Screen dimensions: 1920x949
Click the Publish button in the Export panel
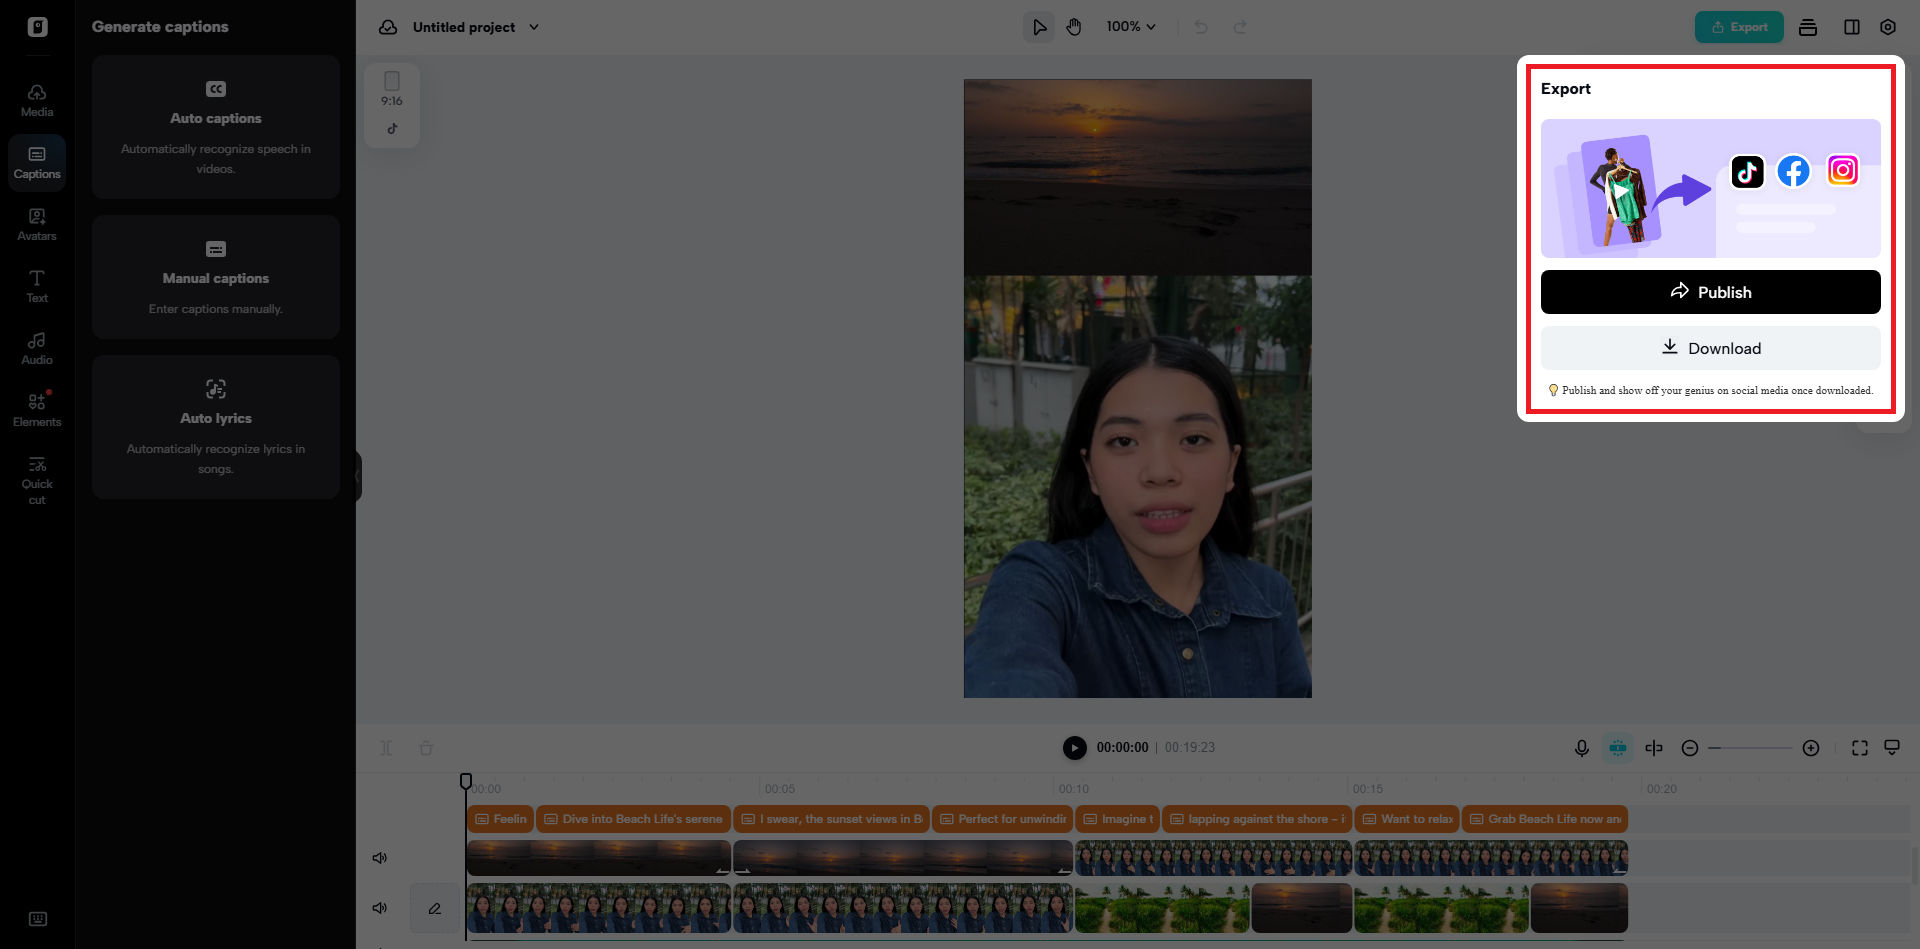(x=1710, y=292)
